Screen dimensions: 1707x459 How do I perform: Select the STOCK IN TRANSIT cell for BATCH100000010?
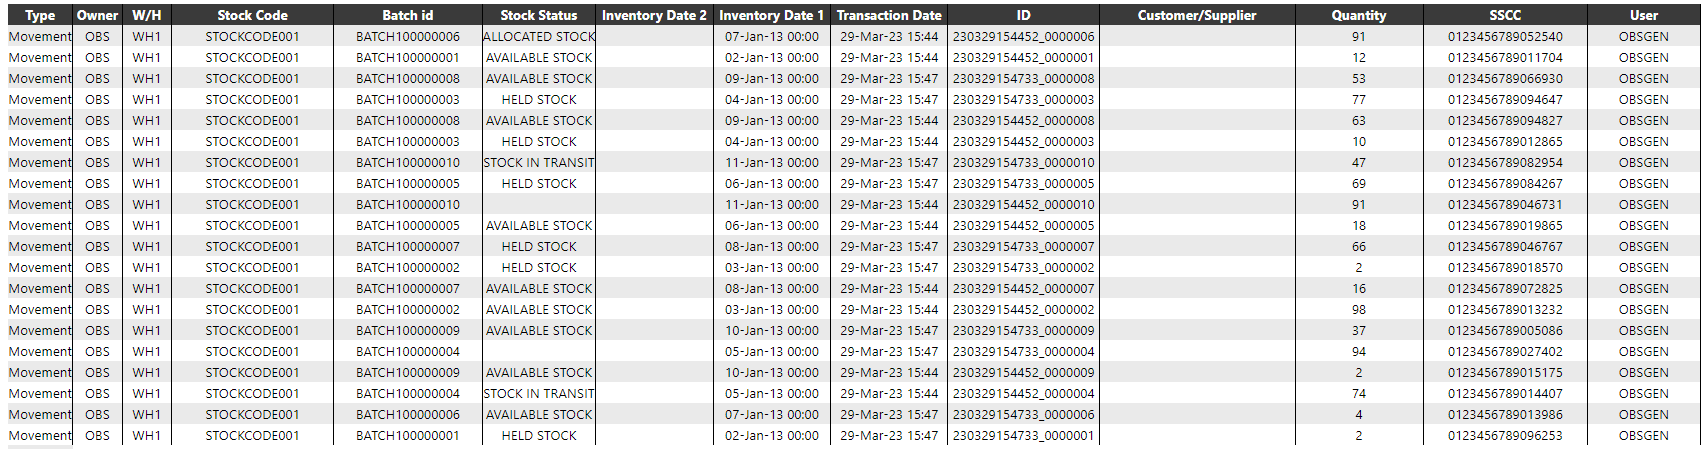coord(539,163)
